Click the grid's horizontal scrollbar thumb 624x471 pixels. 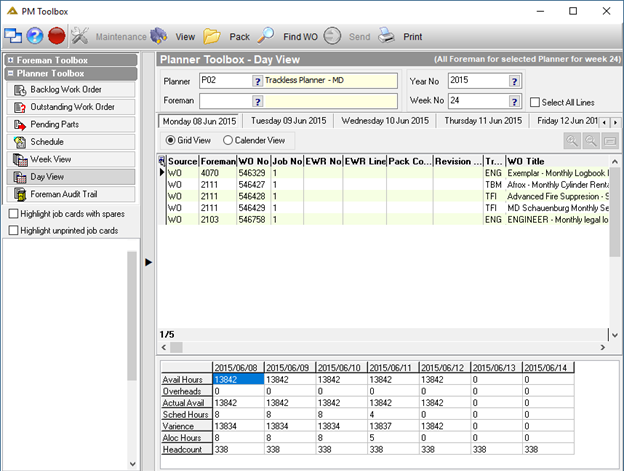click(176, 347)
